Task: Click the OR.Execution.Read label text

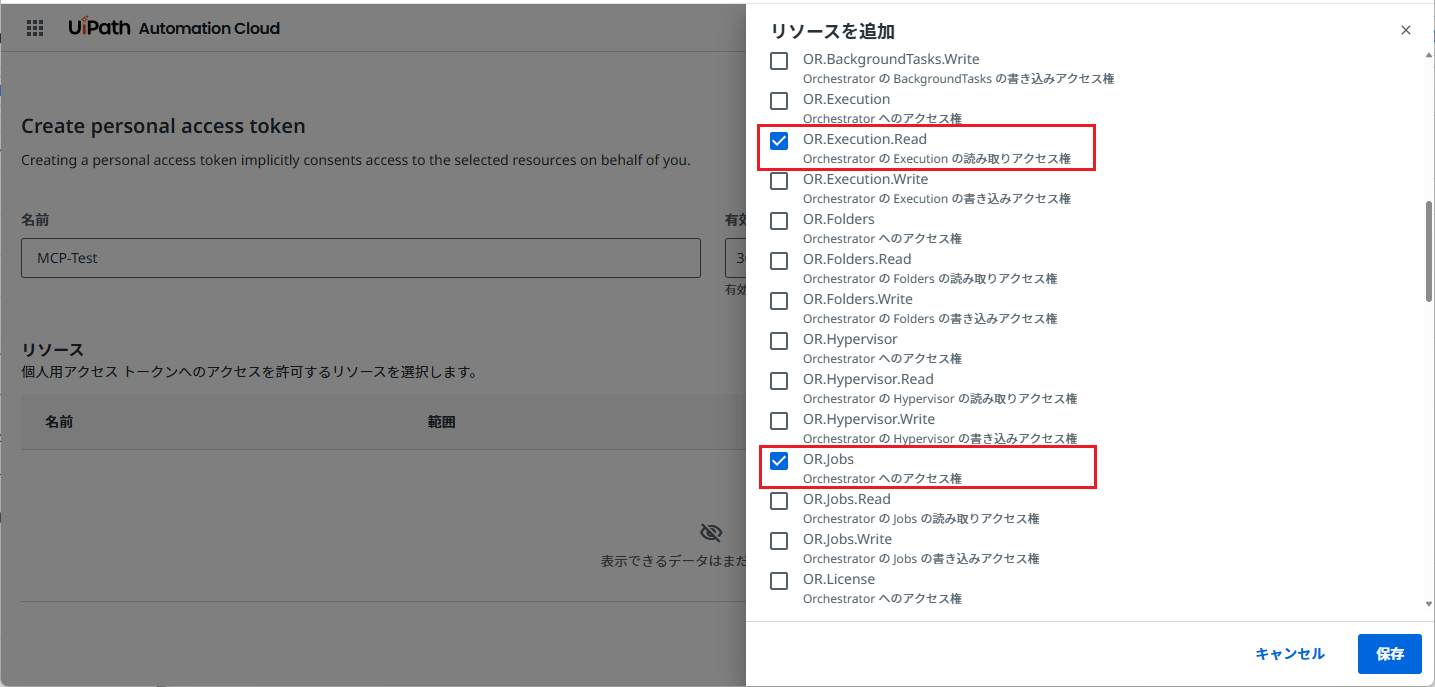Action: pyautogui.click(x=865, y=139)
